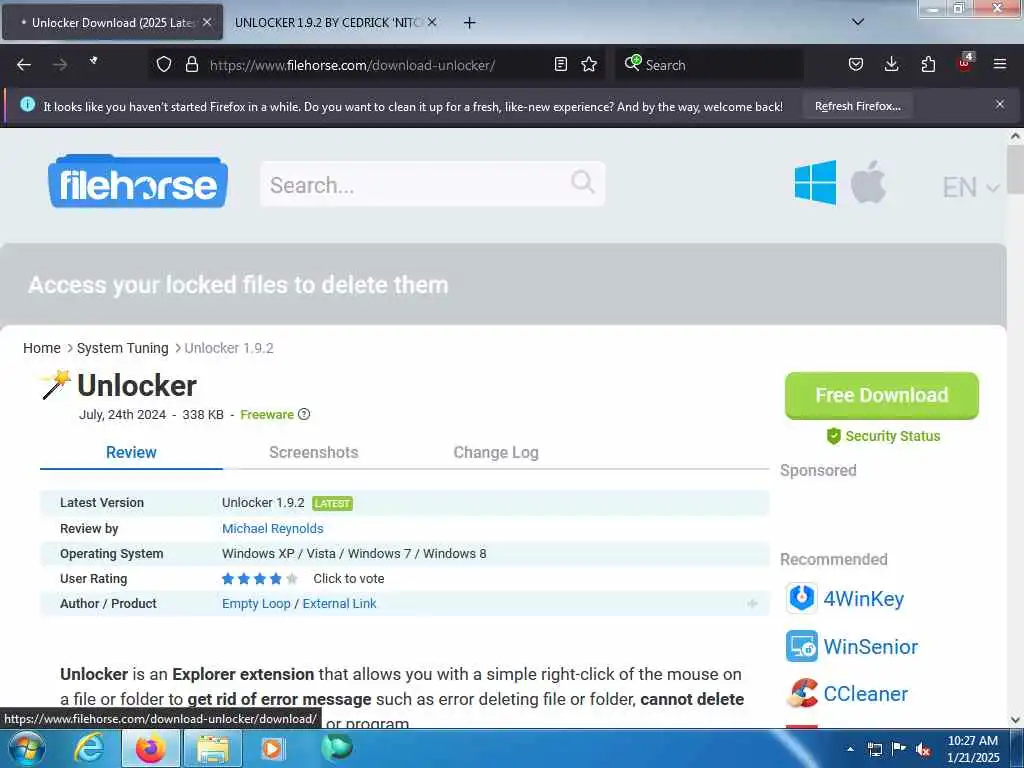Viewport: 1024px width, 768px height.
Task: Open the Michael Reynolds reviewer link
Action: 272,528
